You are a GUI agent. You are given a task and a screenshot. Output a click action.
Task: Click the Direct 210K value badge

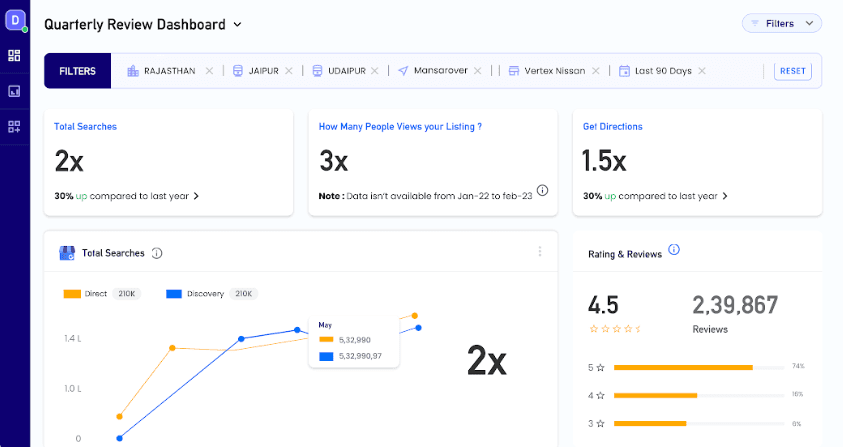click(x=127, y=294)
